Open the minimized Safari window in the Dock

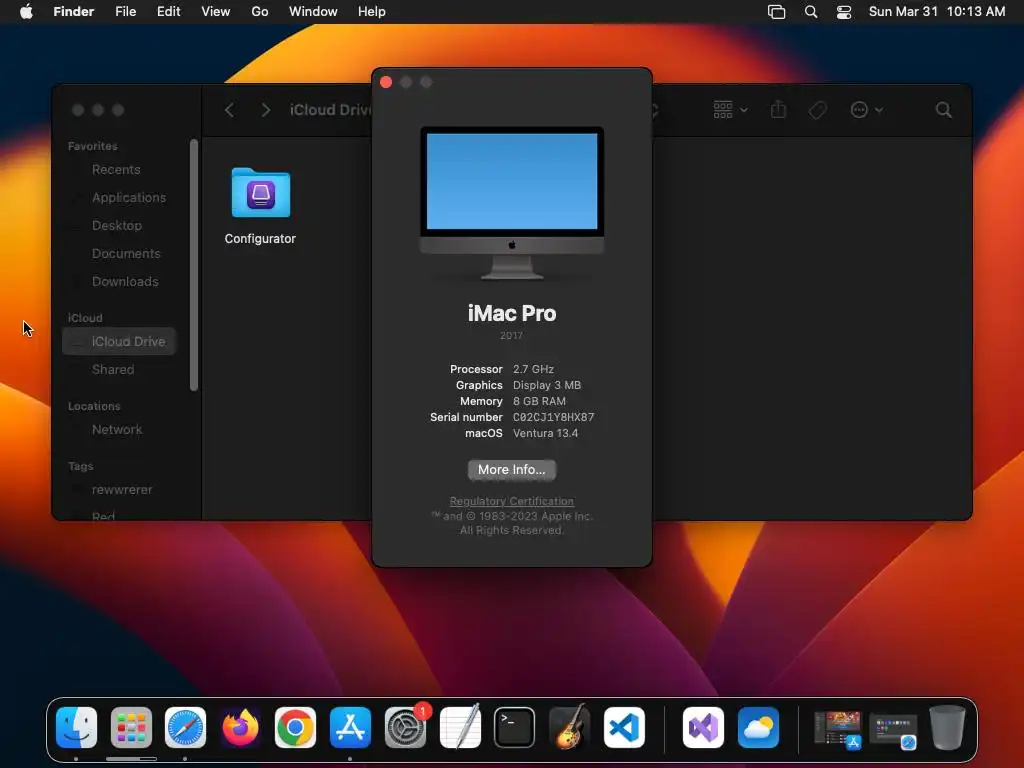coord(893,731)
